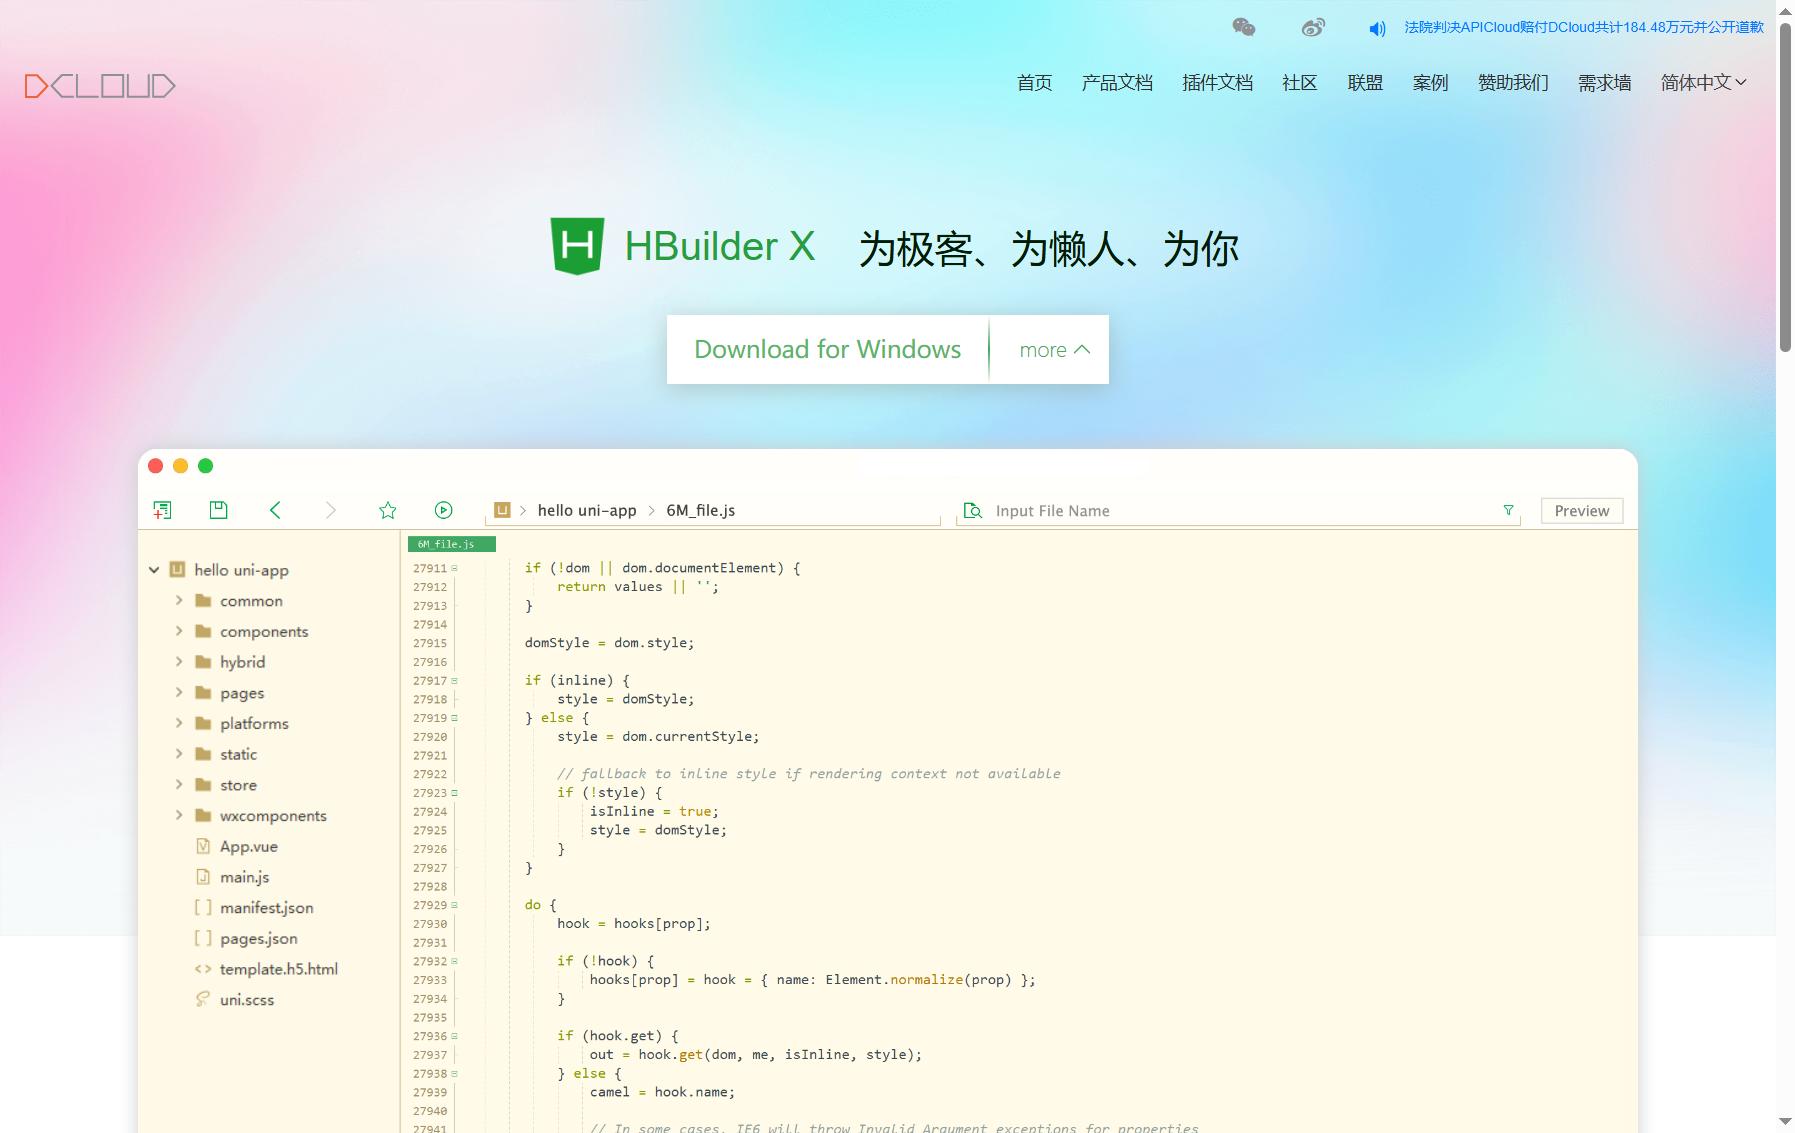Click the back arrow toolbar icon
The image size is (1795, 1133).
pyautogui.click(x=275, y=510)
